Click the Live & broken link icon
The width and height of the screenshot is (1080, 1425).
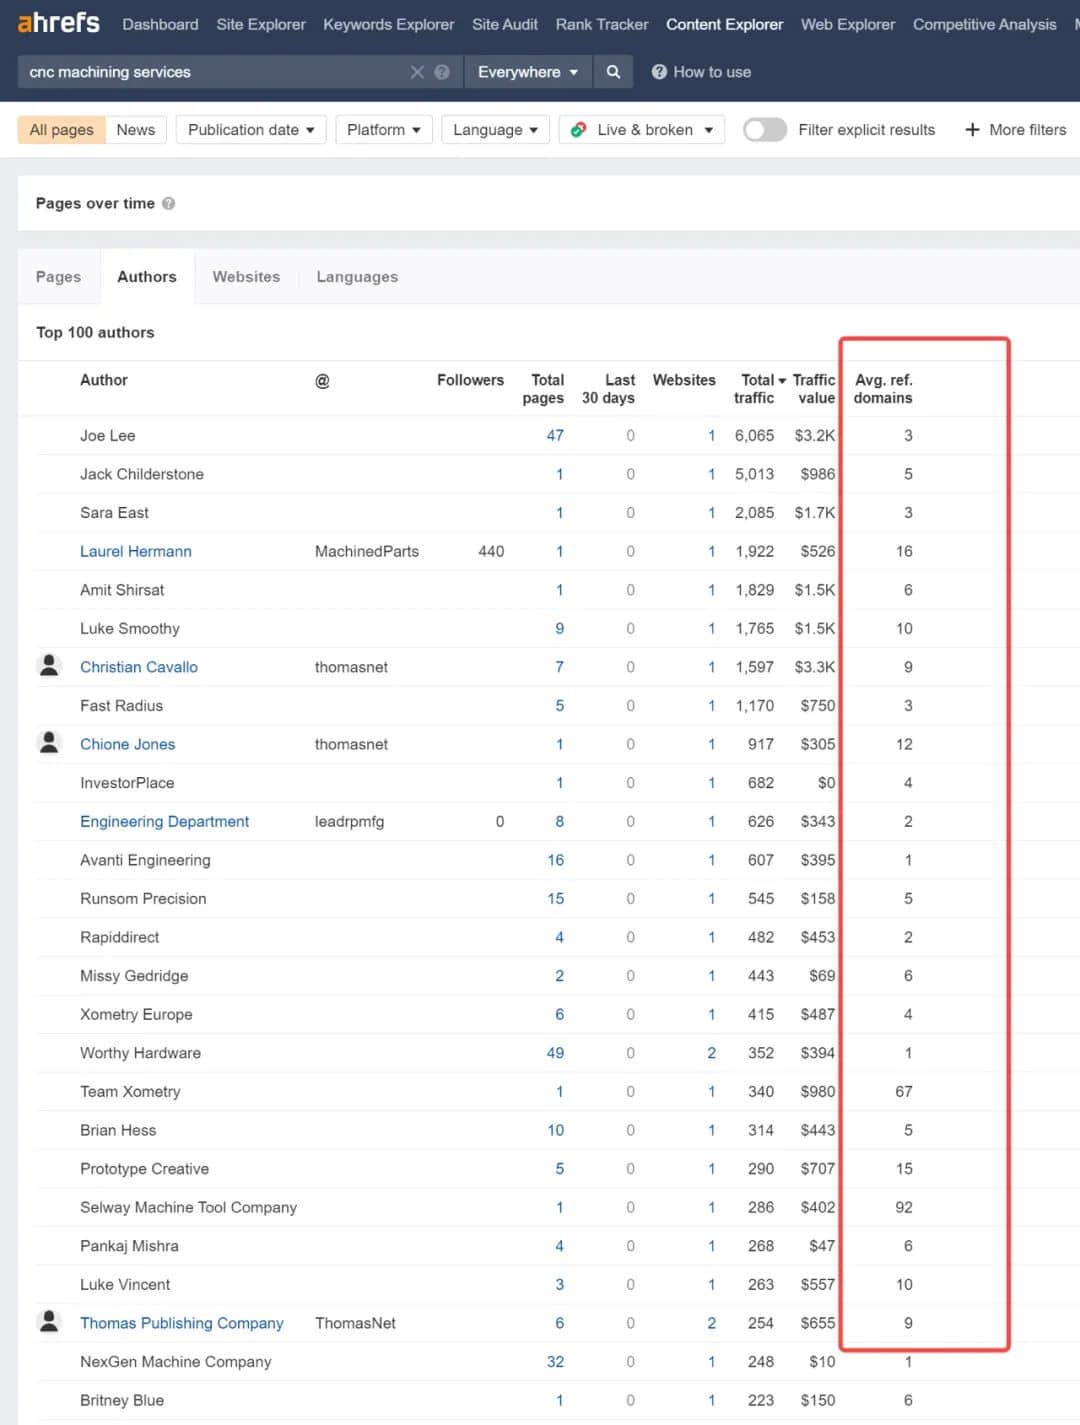pyautogui.click(x=578, y=130)
